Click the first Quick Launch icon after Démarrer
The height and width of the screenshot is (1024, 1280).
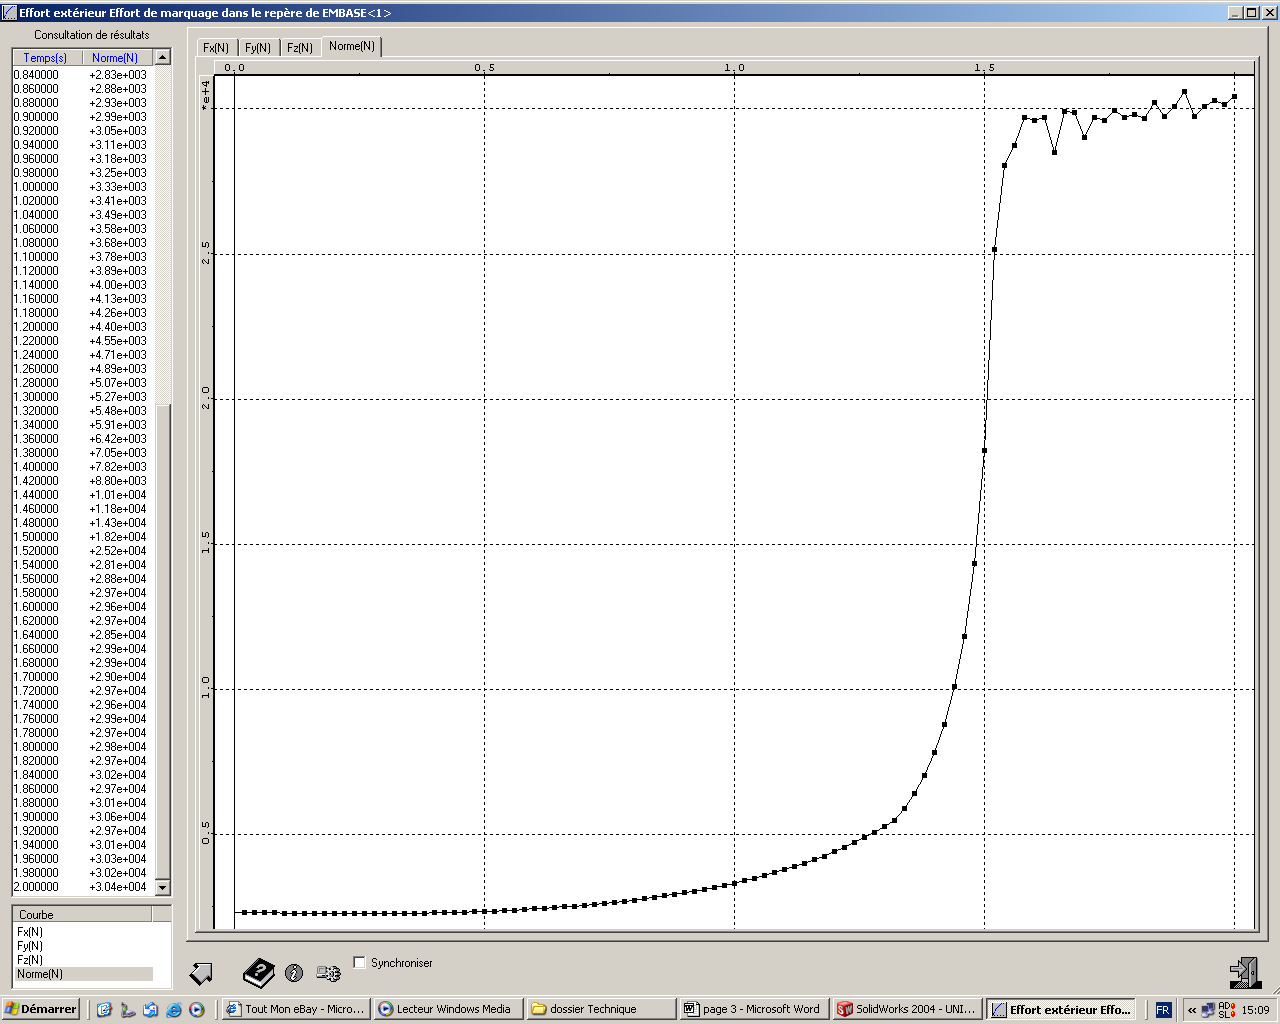104,1010
